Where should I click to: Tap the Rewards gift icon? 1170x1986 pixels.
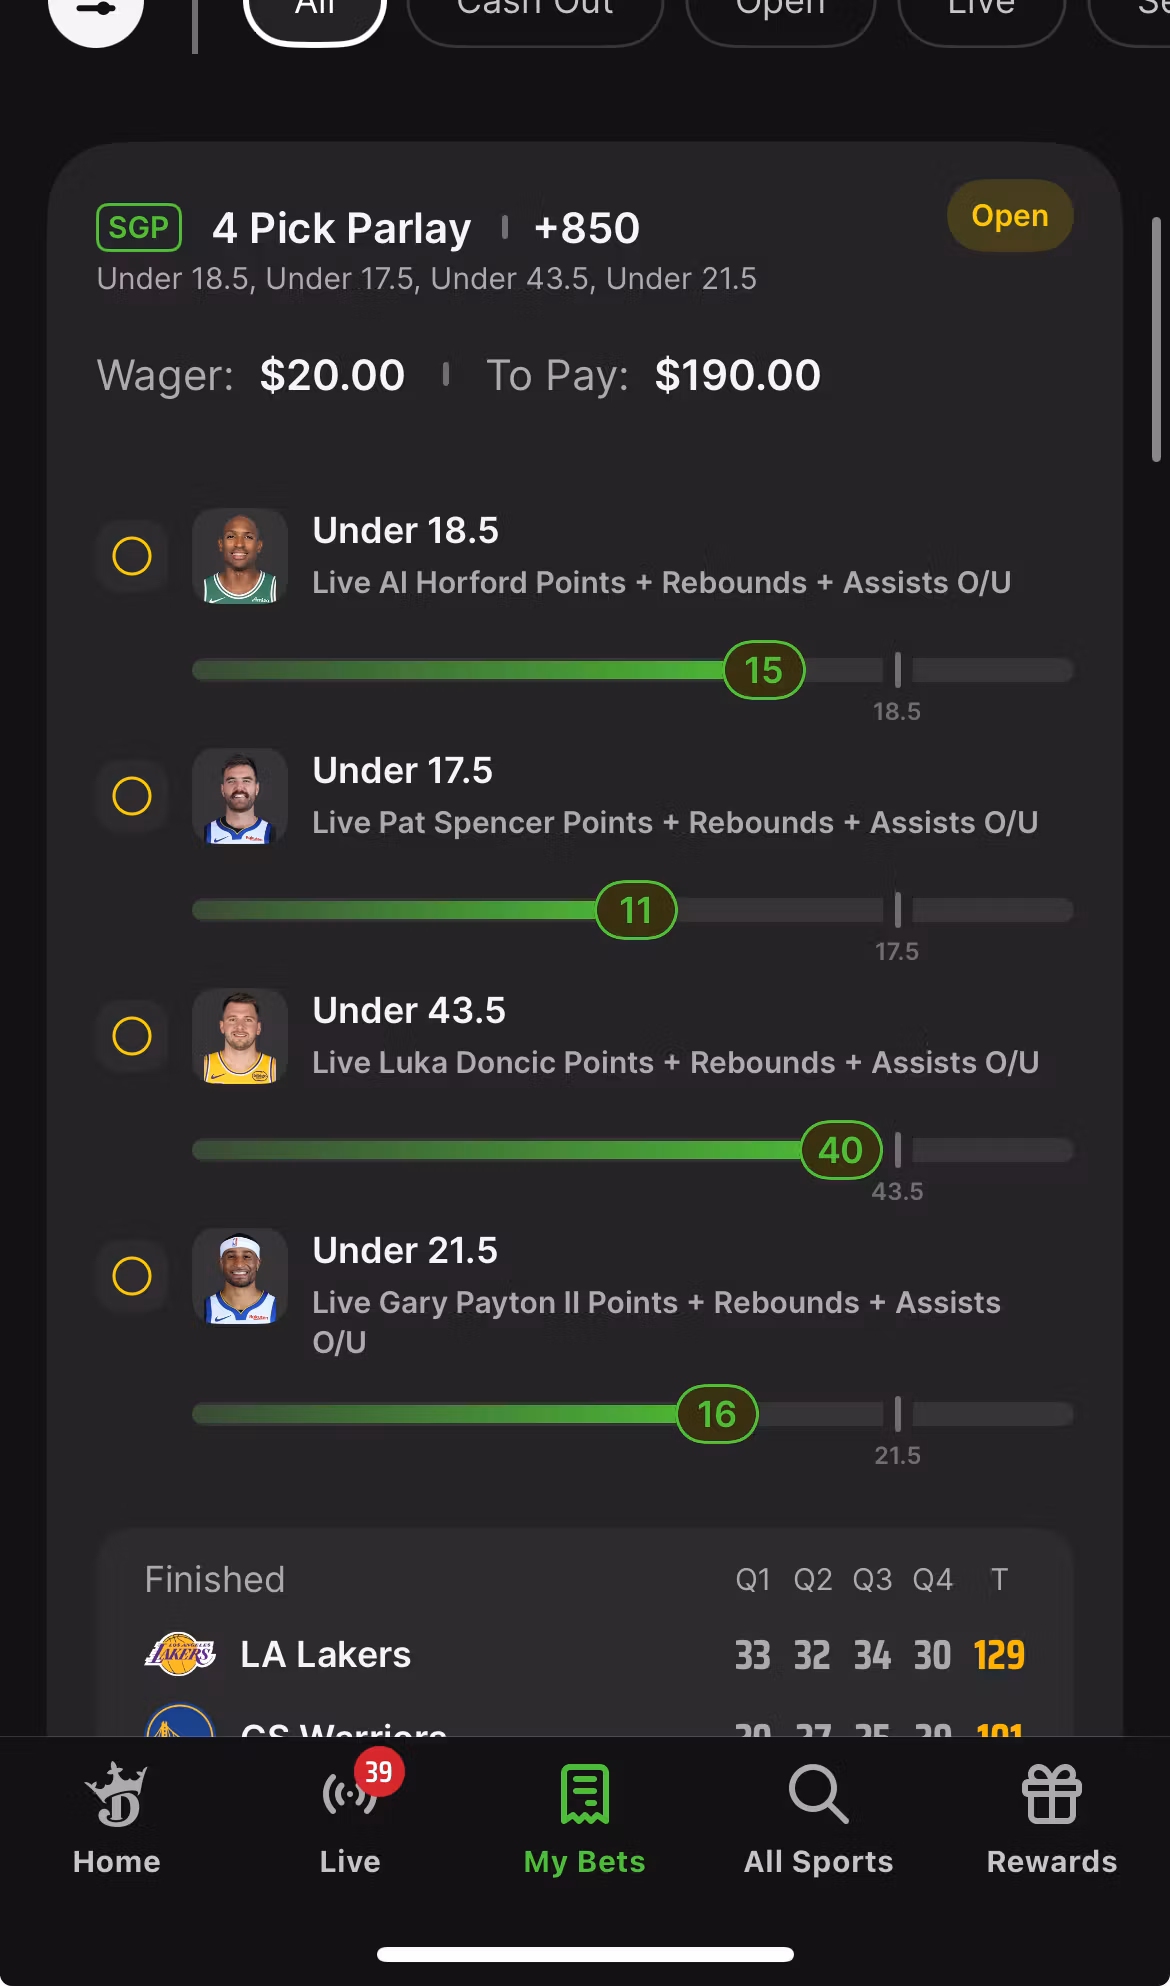[x=1052, y=1794]
